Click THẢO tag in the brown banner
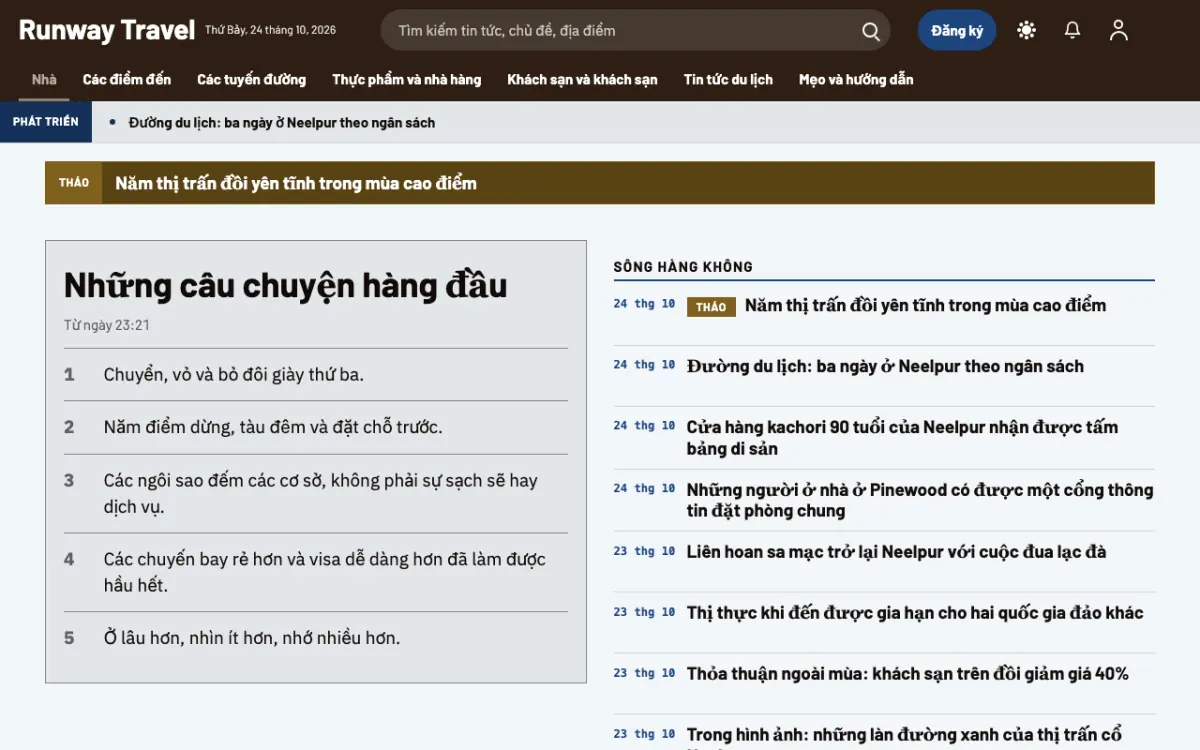The image size is (1200, 750). pos(74,183)
